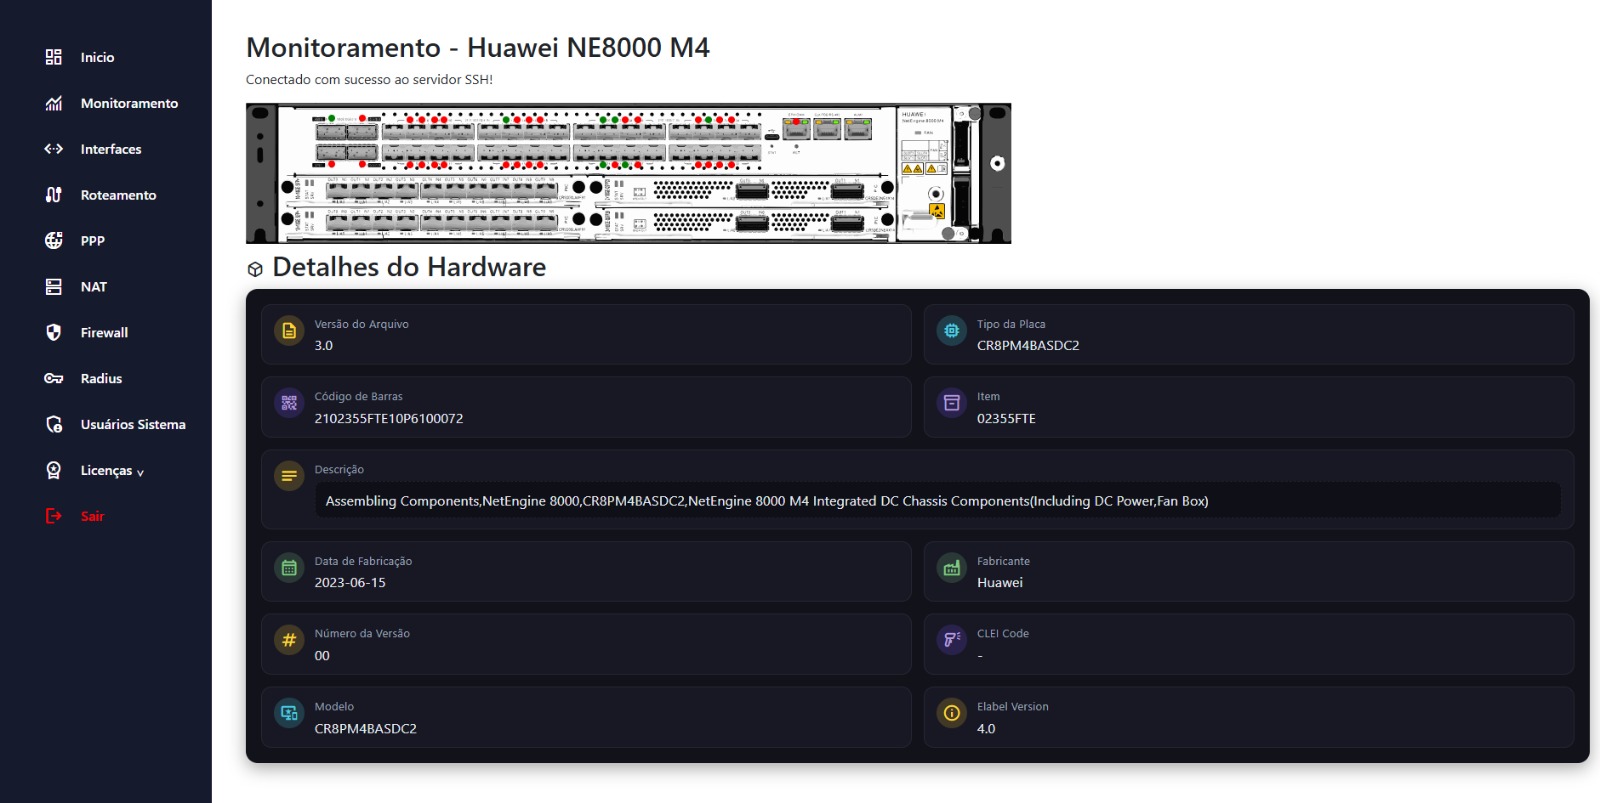Open the Usuários Sistema page link
Screen dimensions: 1600x803
tap(133, 424)
